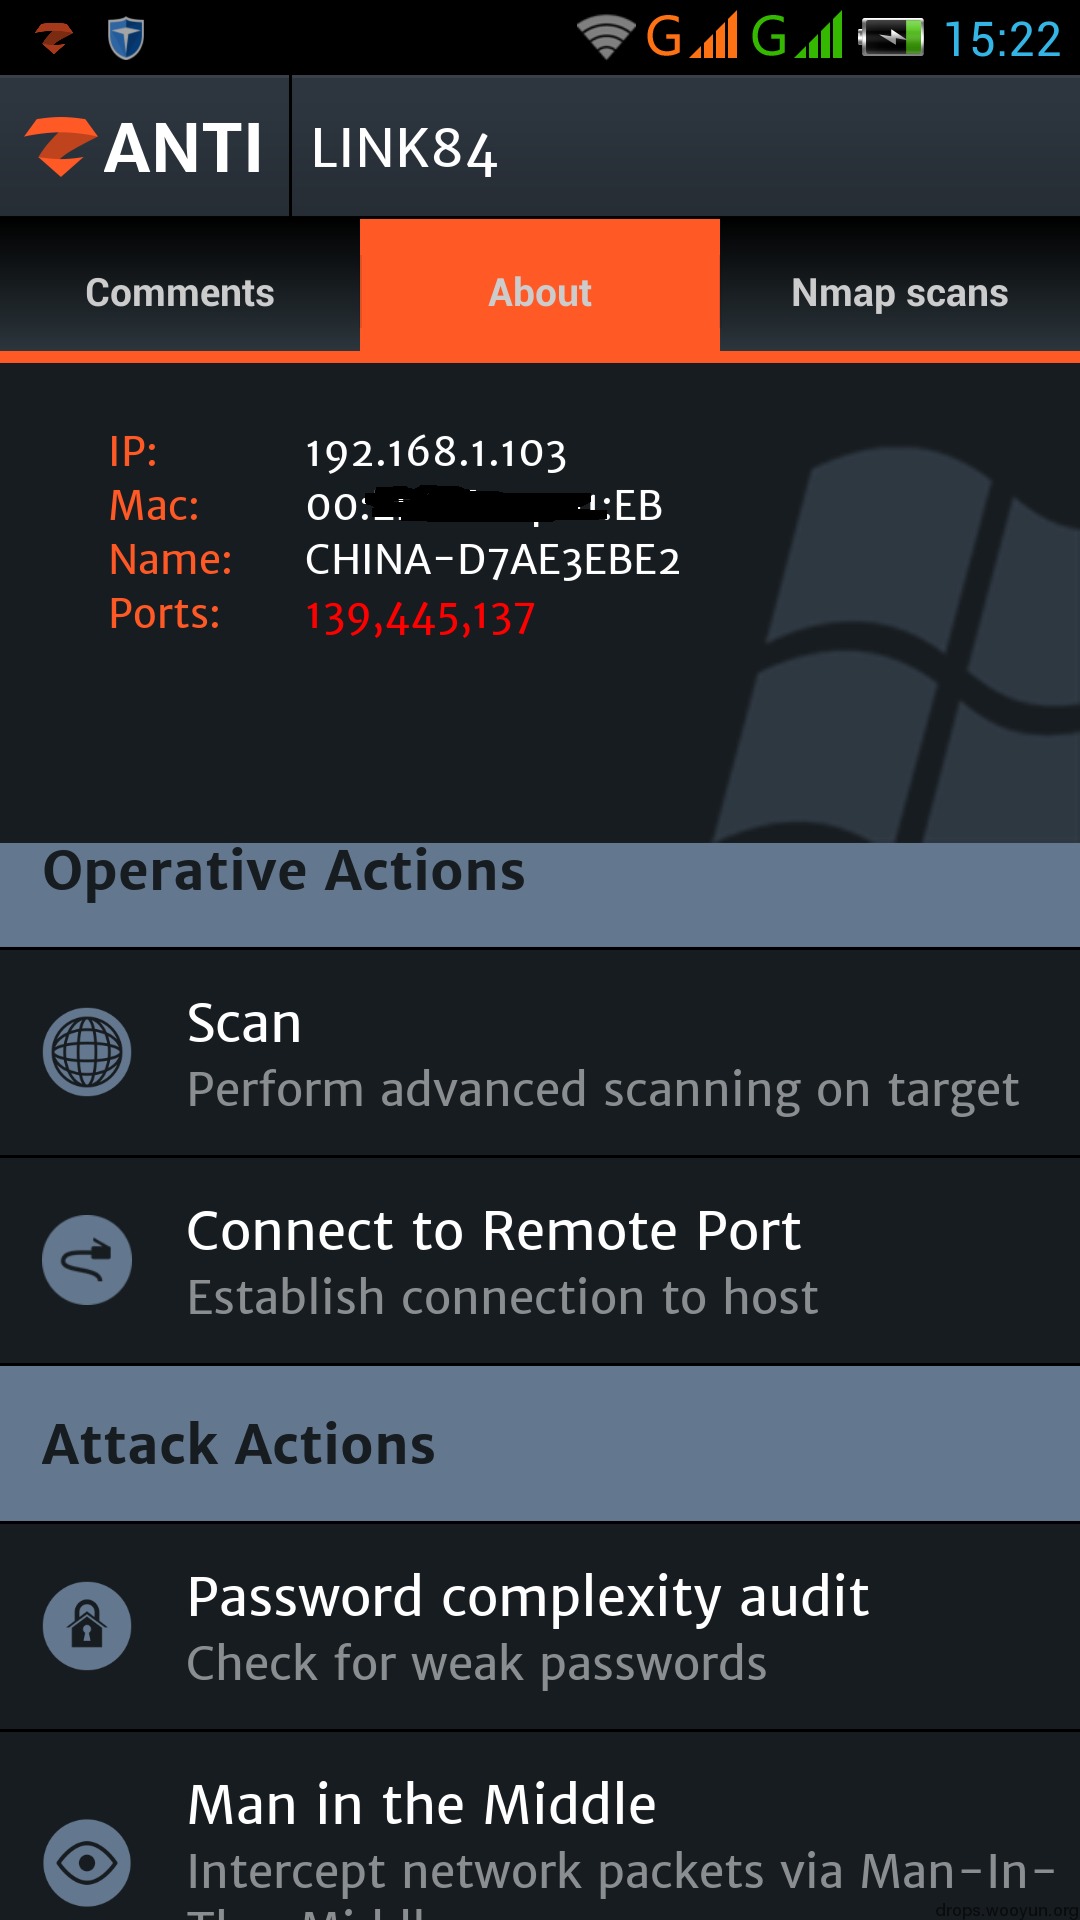Tap the host name CHINA-D7AE3EBE2
Screen dimensions: 1080x1920
(493, 560)
